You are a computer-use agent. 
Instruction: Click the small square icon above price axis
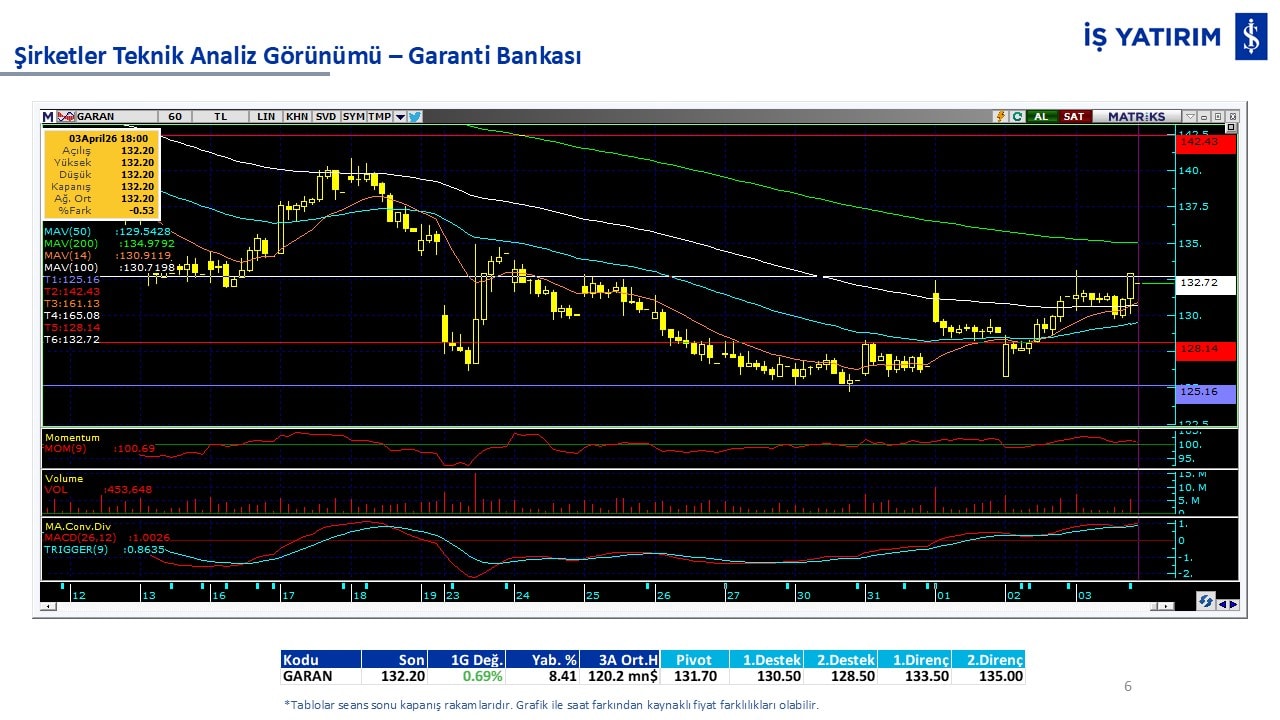[x=1231, y=128]
